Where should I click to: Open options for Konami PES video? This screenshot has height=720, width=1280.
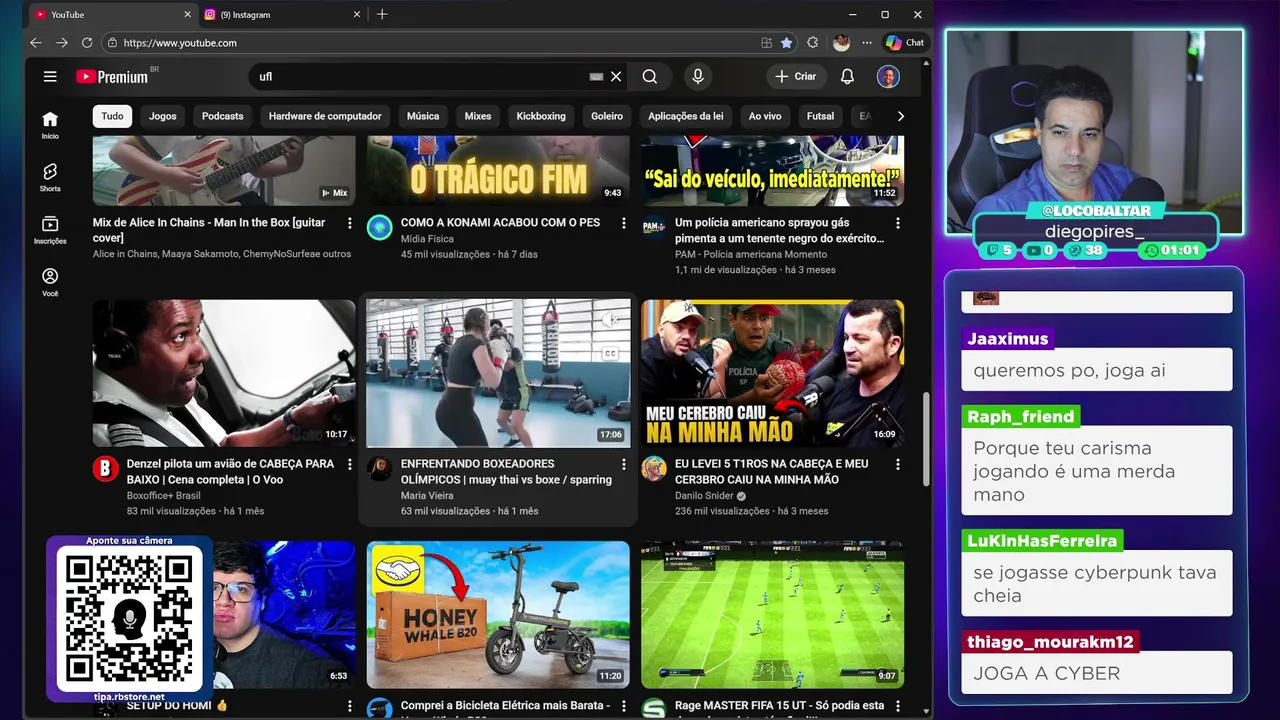623,223
